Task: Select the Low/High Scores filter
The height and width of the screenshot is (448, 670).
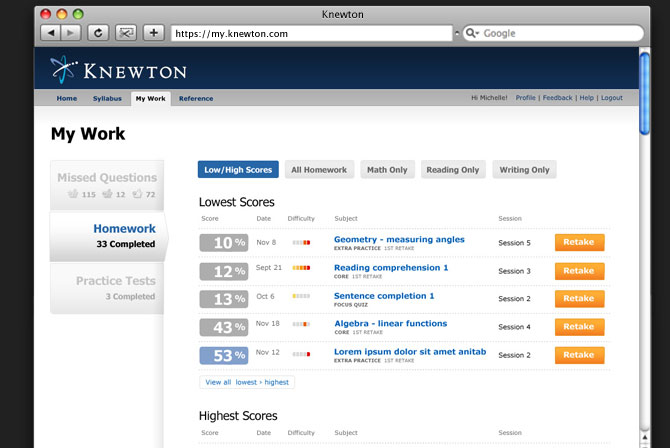Action: 237,170
